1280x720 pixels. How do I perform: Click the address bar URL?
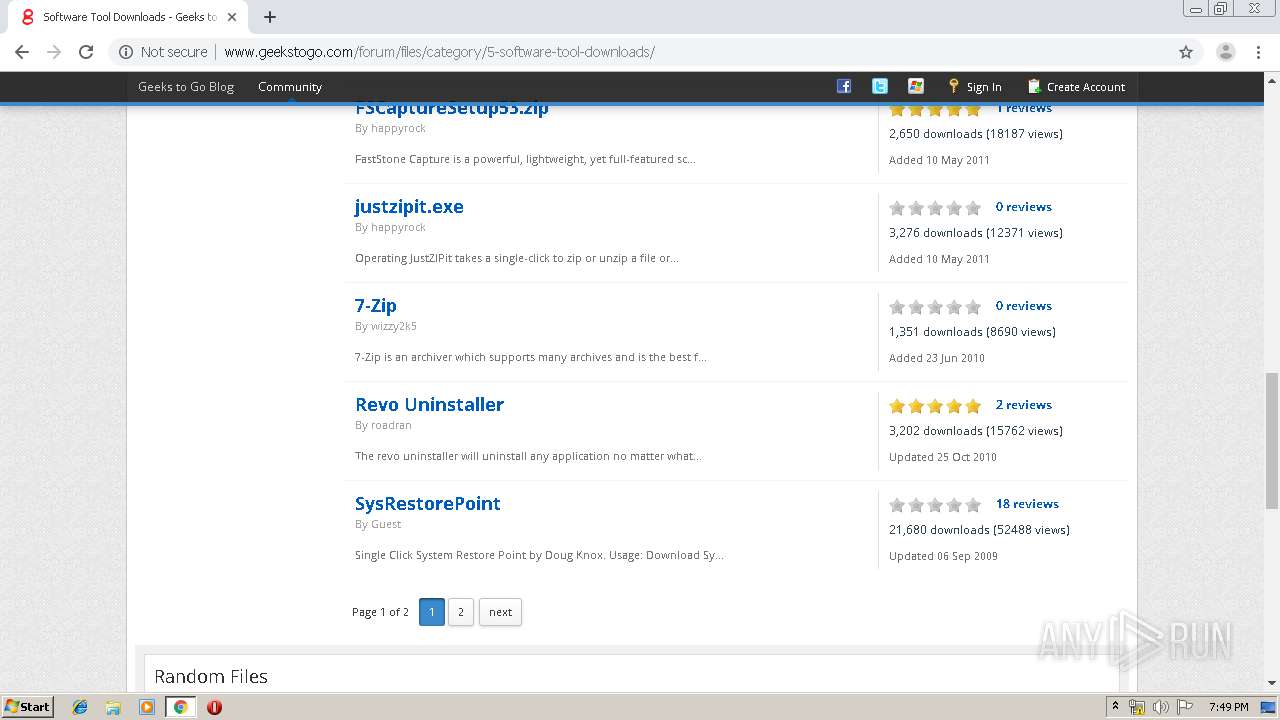coord(439,52)
